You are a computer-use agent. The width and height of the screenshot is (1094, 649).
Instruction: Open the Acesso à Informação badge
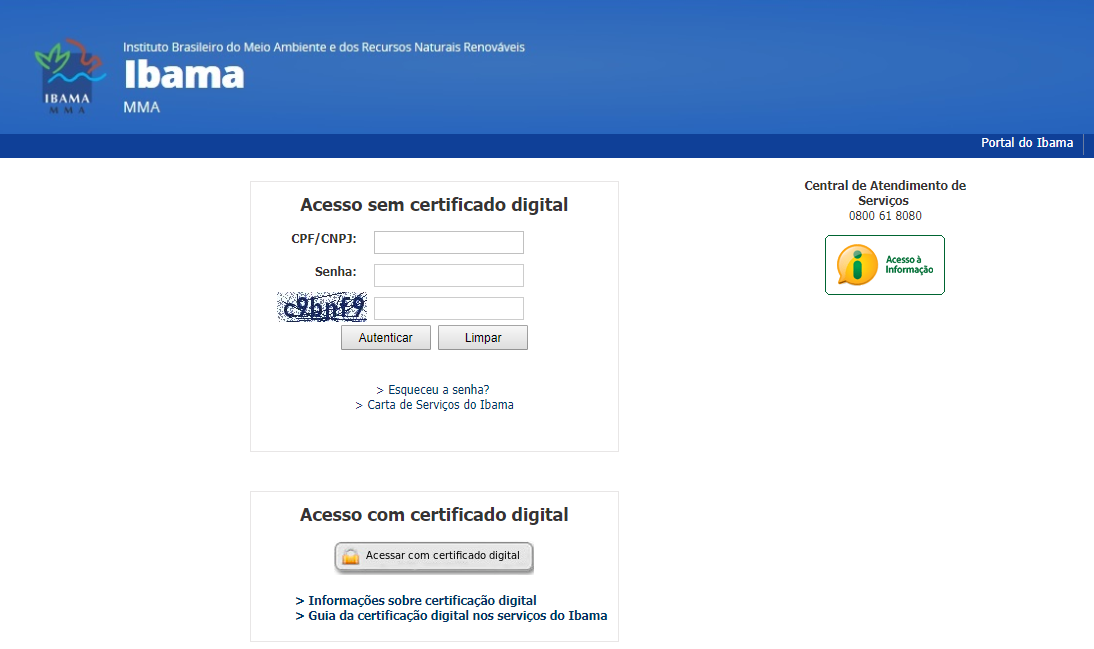[x=885, y=265]
